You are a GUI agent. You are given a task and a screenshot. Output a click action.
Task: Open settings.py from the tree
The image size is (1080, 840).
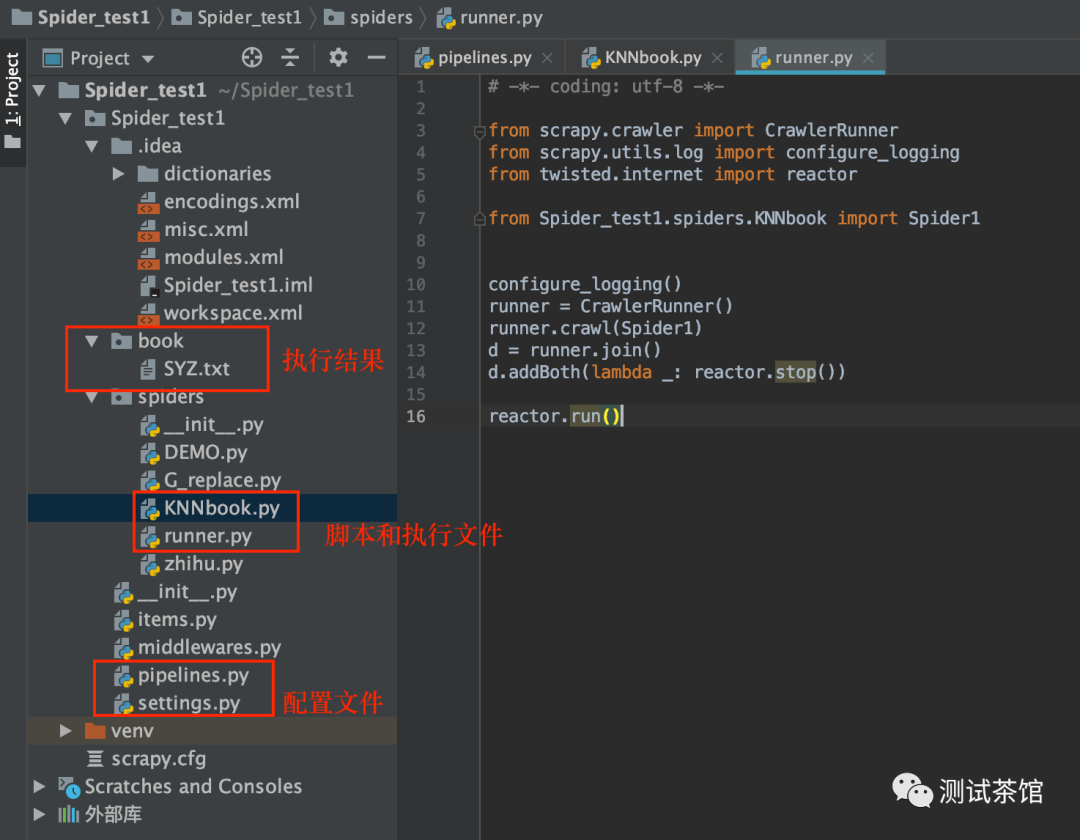(189, 704)
